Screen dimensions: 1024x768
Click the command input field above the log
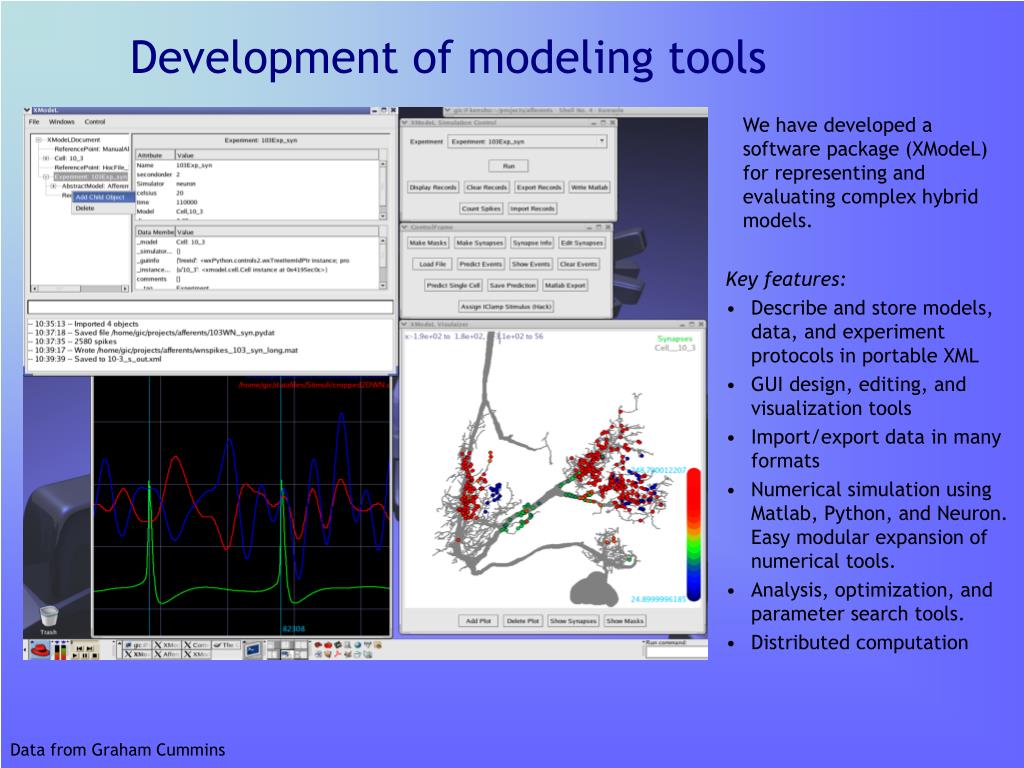210,307
